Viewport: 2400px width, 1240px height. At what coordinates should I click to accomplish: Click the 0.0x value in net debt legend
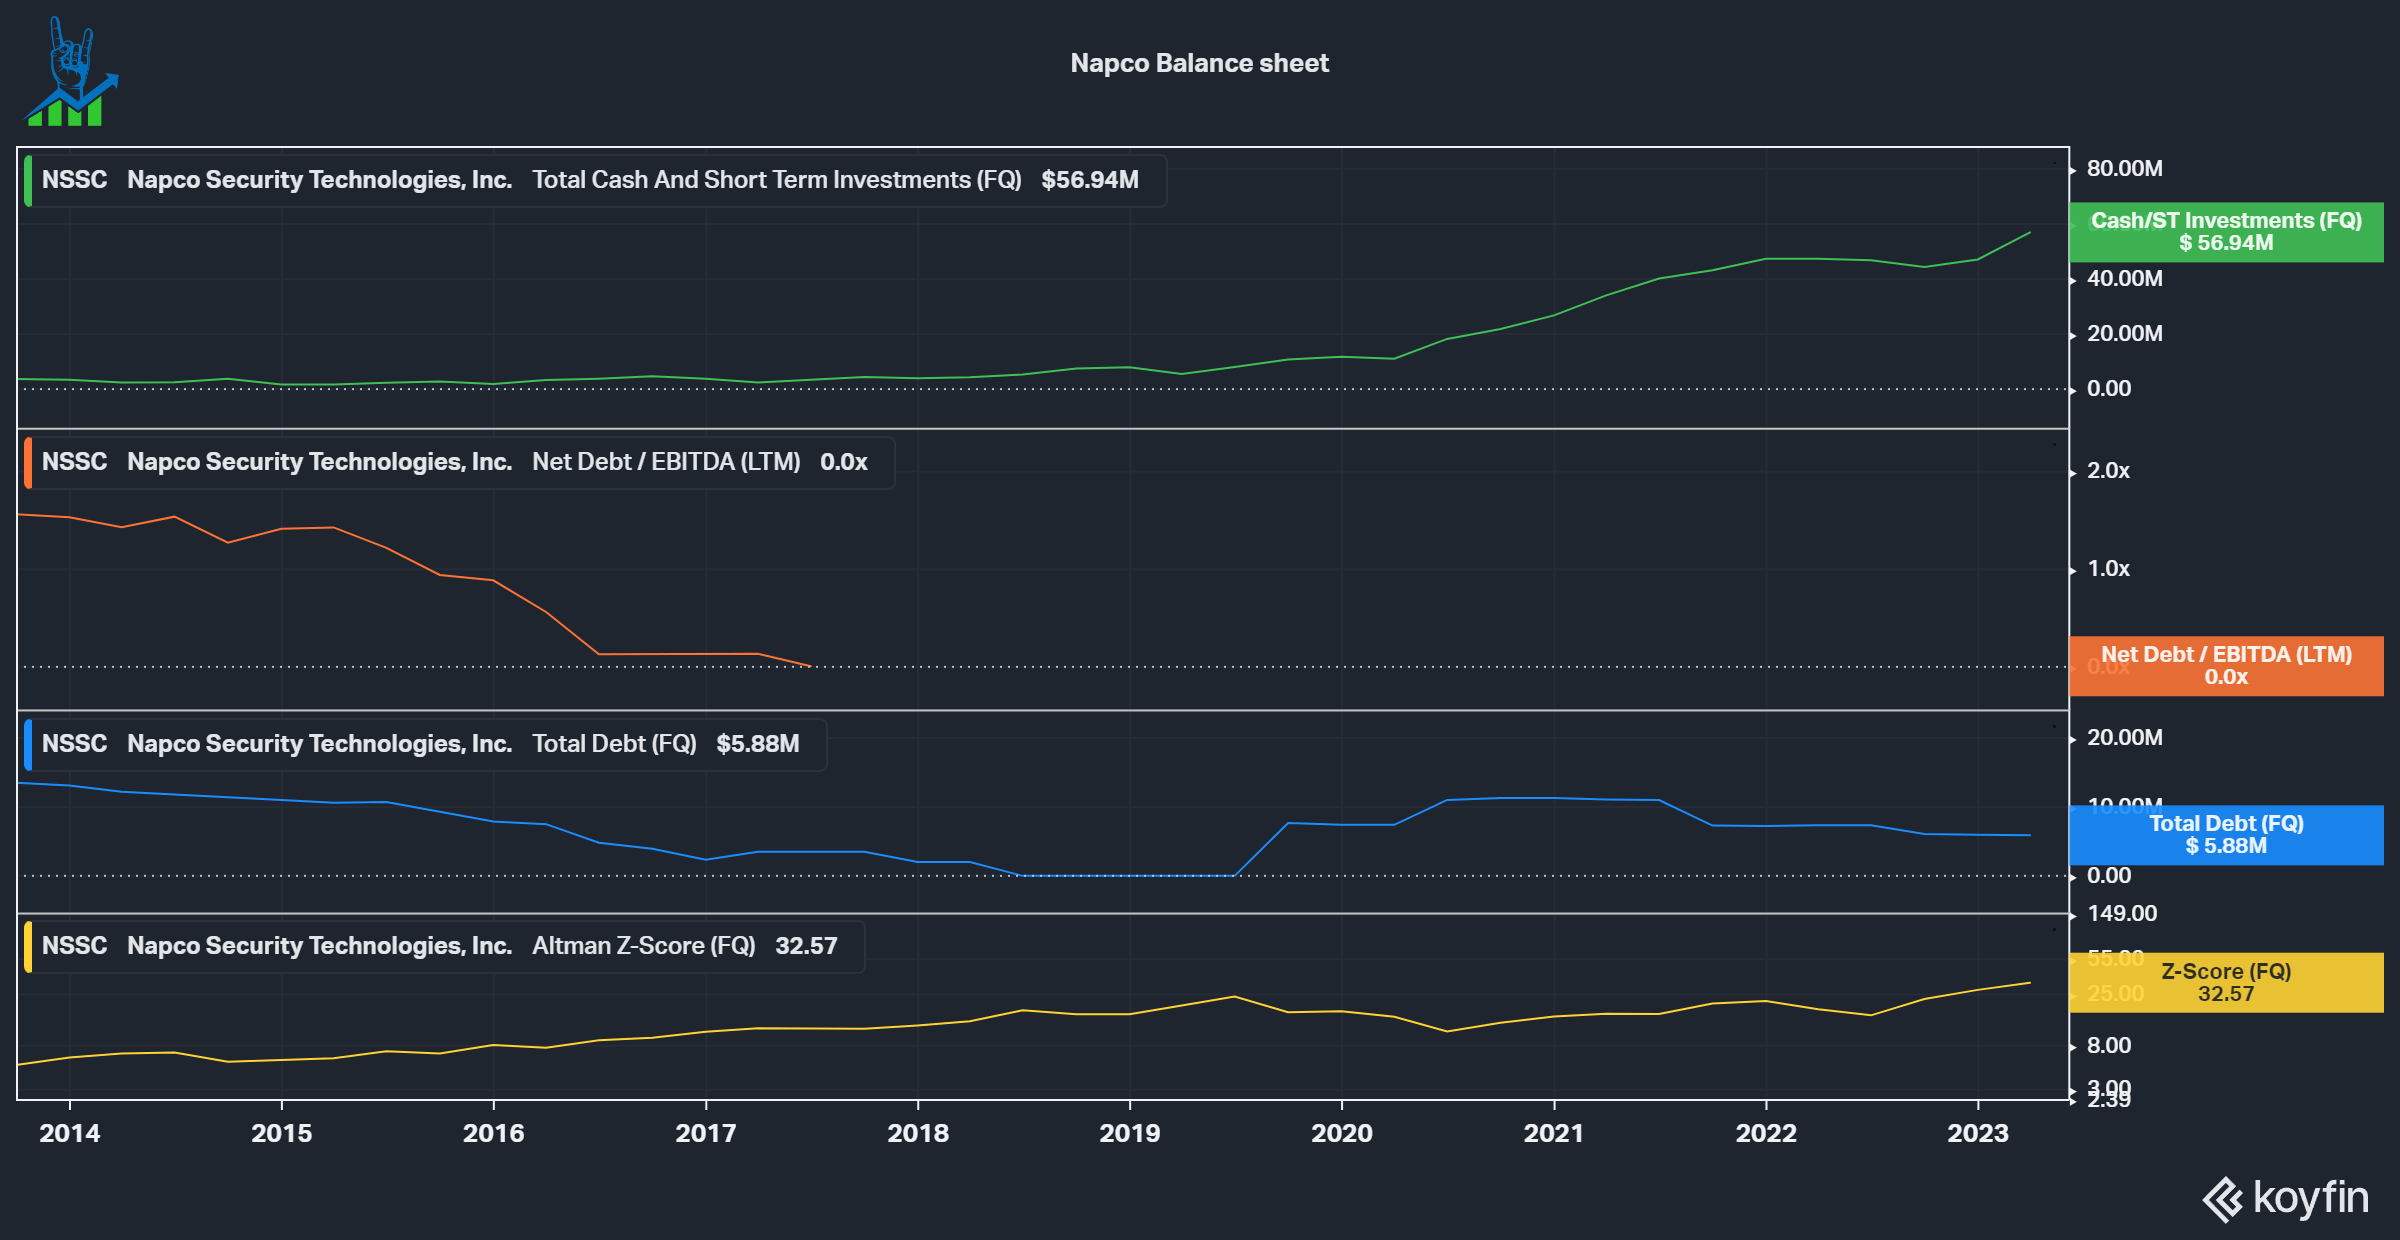[844, 462]
